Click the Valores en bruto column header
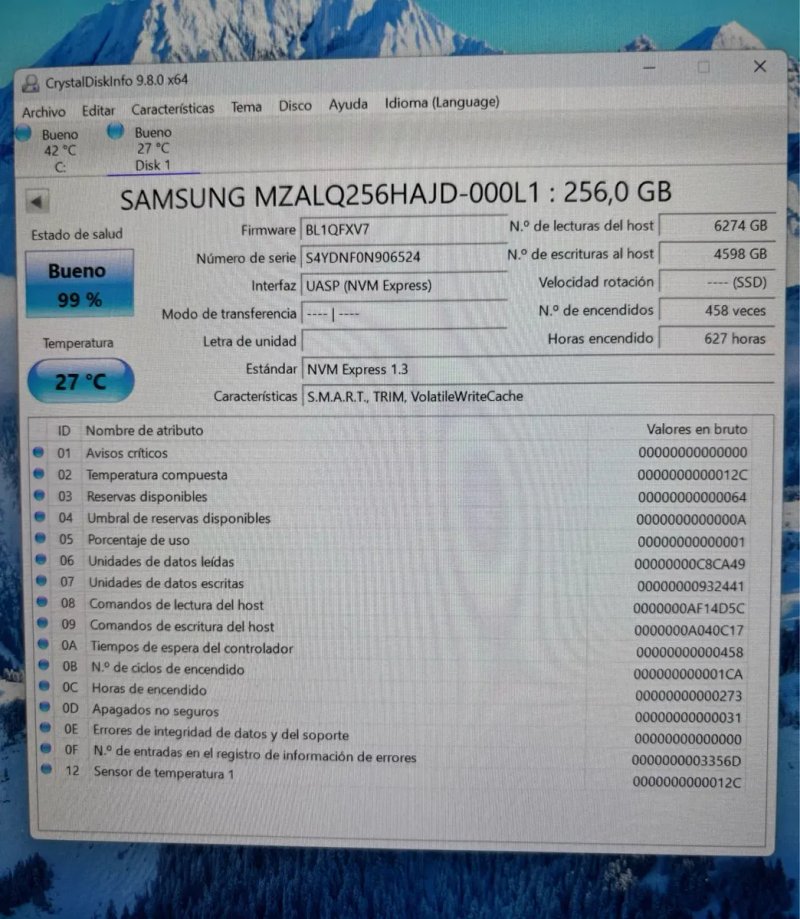This screenshot has width=800, height=919. point(697,429)
